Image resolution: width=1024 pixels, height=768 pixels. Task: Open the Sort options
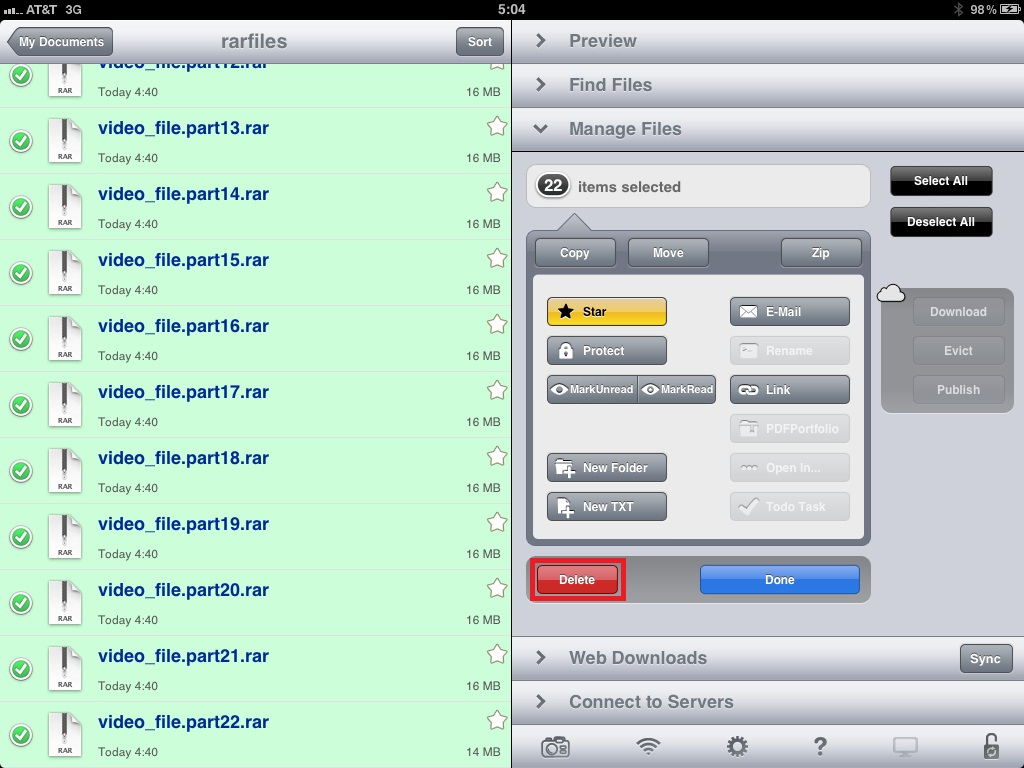coord(479,42)
